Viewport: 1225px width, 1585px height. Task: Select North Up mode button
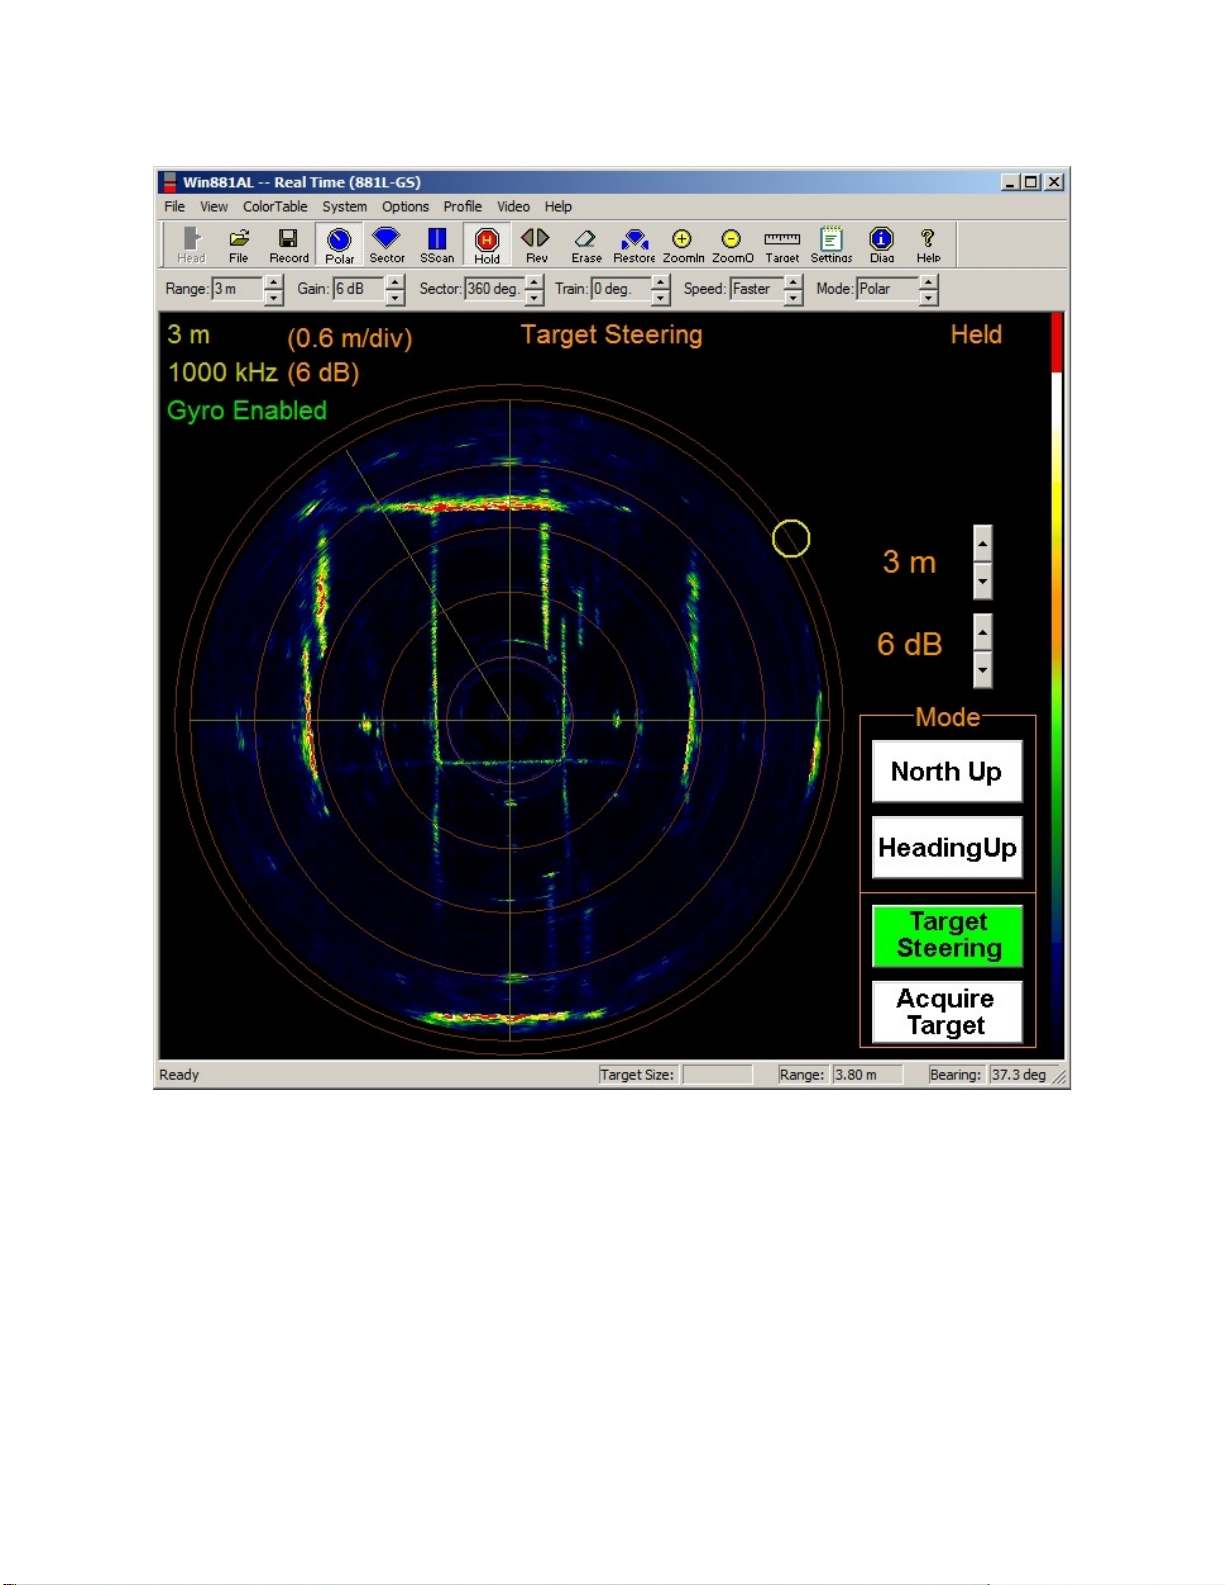(947, 771)
